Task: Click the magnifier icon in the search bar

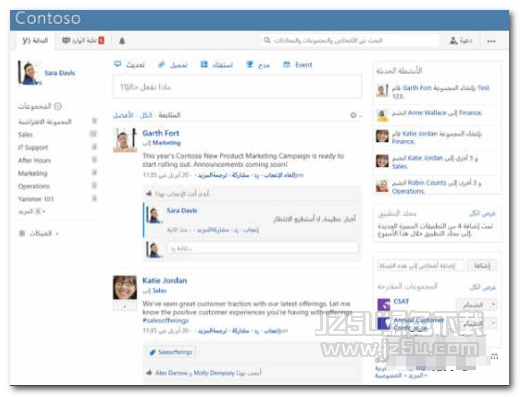Action: (x=267, y=40)
